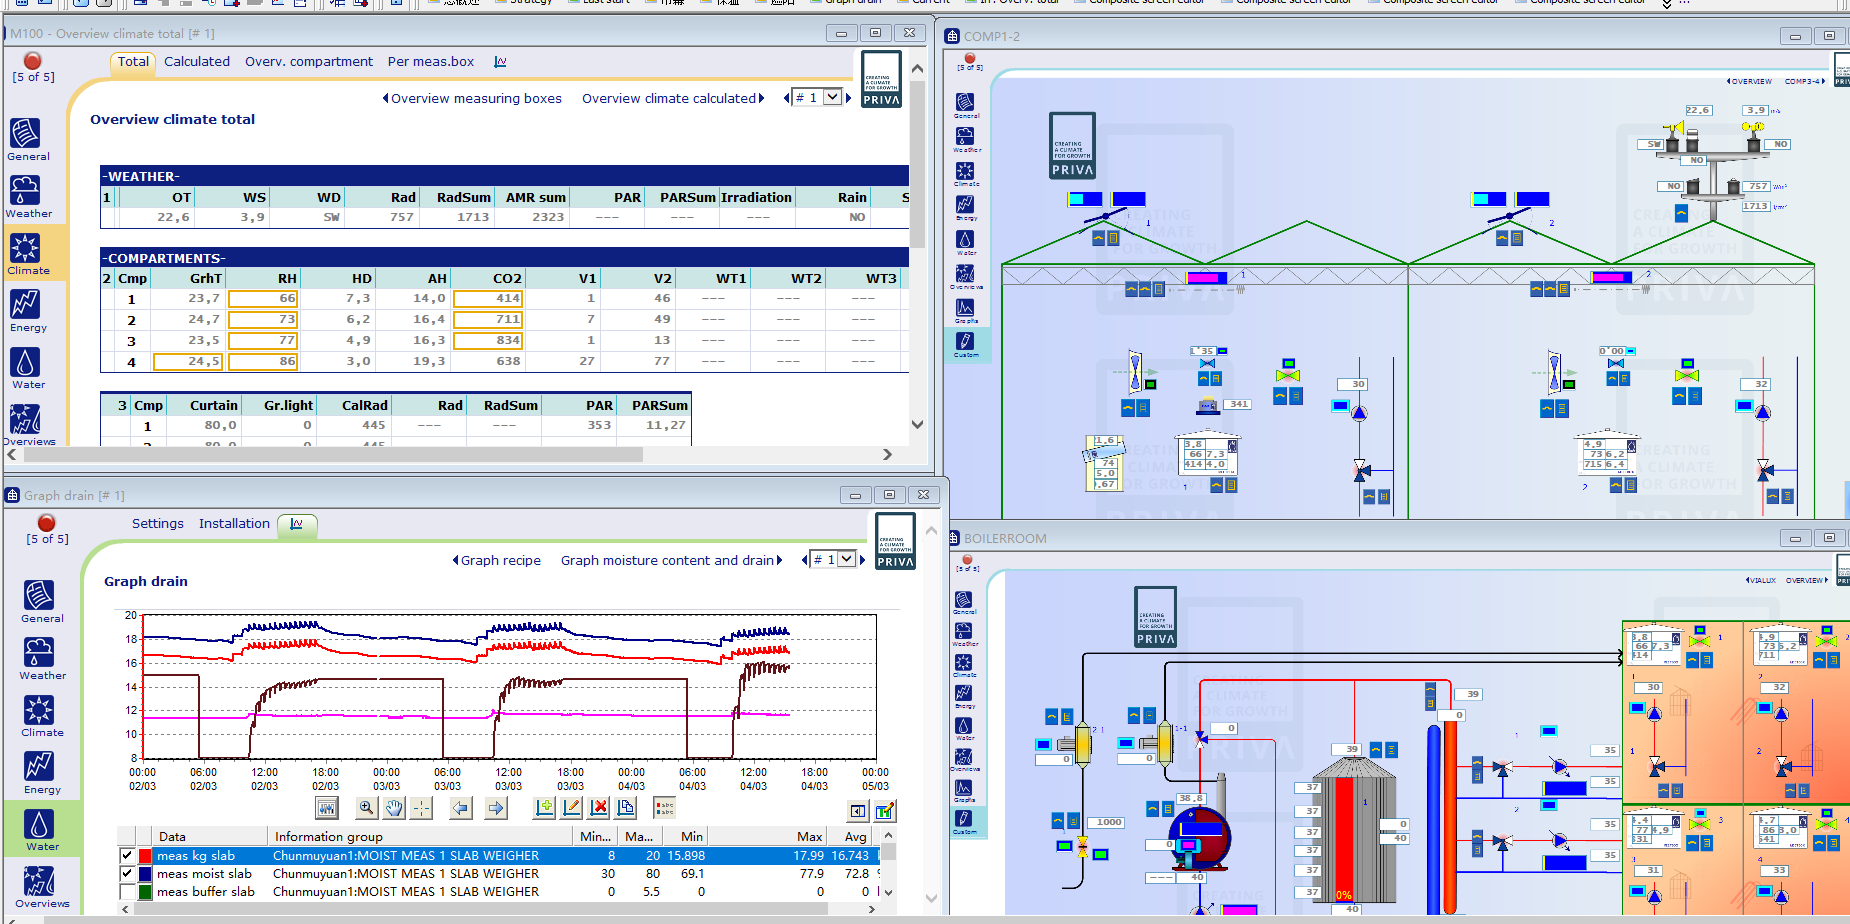Click the zoom magnifier tool in graph toolbar
1850x924 pixels.
366,808
